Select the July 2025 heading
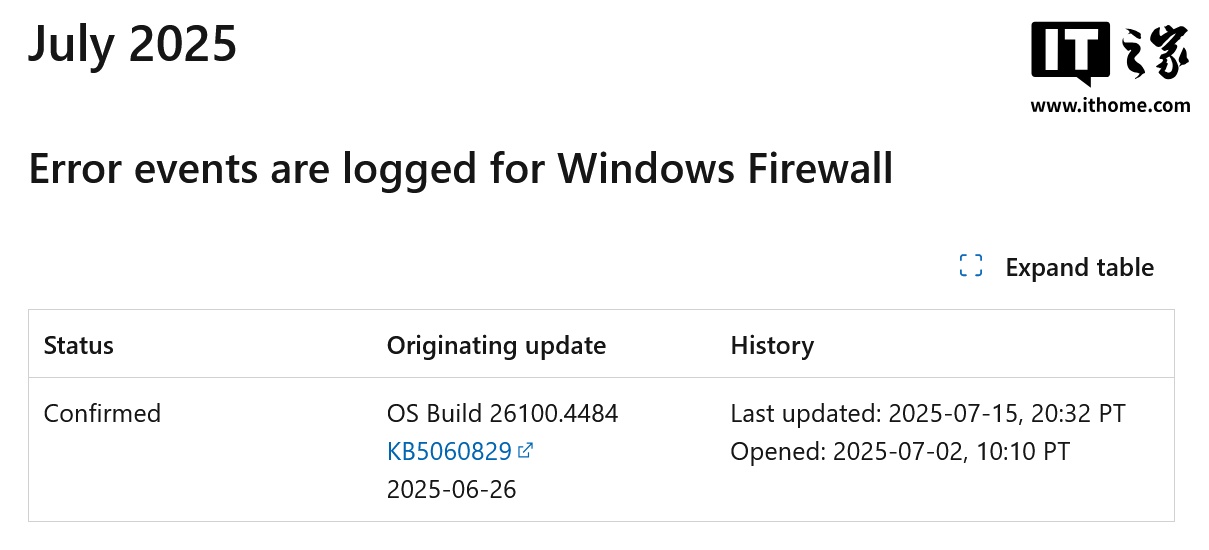Screen dimensions: 1209x550 click(132, 43)
